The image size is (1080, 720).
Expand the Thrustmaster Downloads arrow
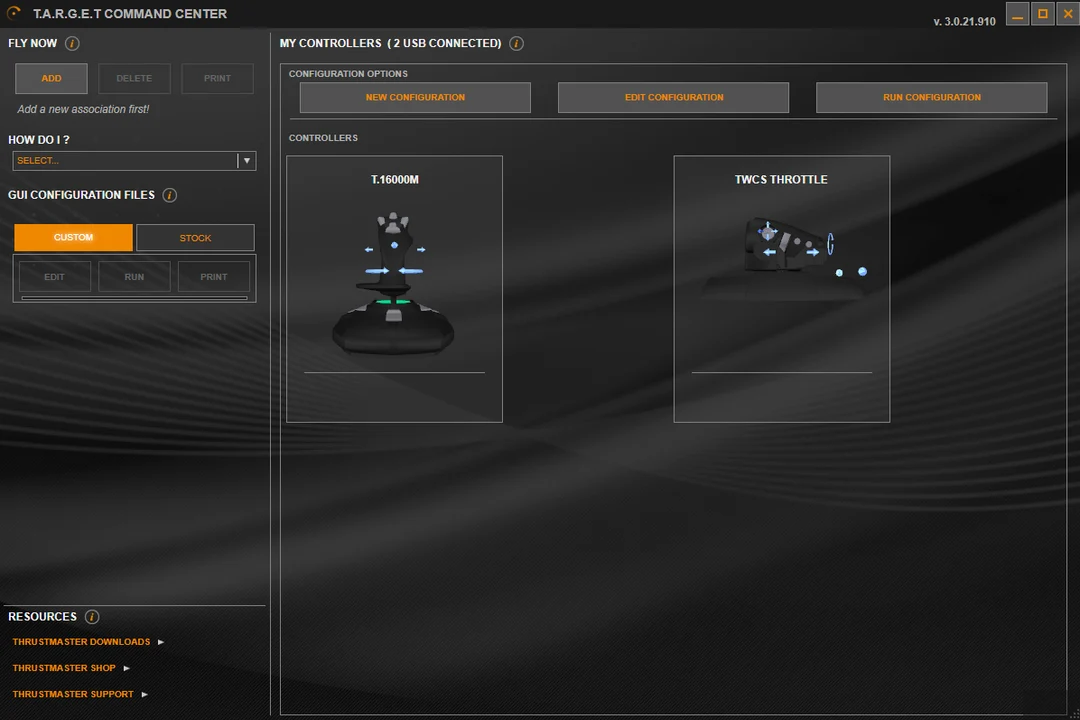click(161, 642)
